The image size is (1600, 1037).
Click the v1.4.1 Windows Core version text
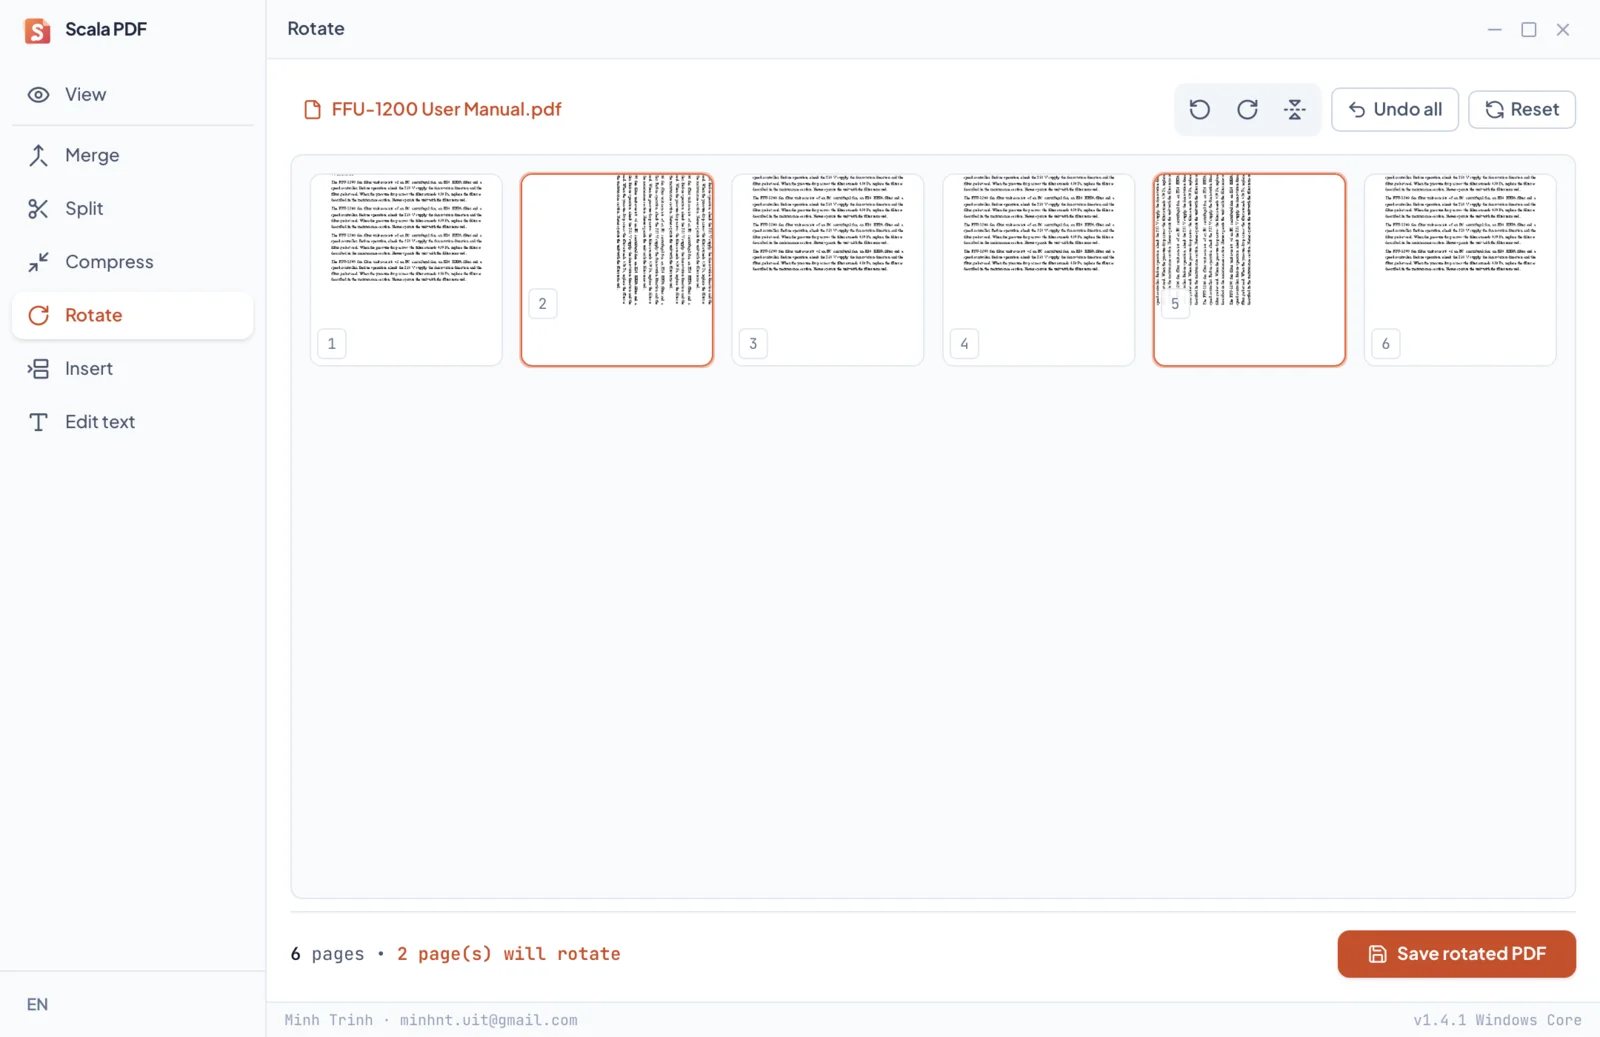point(1497,1020)
